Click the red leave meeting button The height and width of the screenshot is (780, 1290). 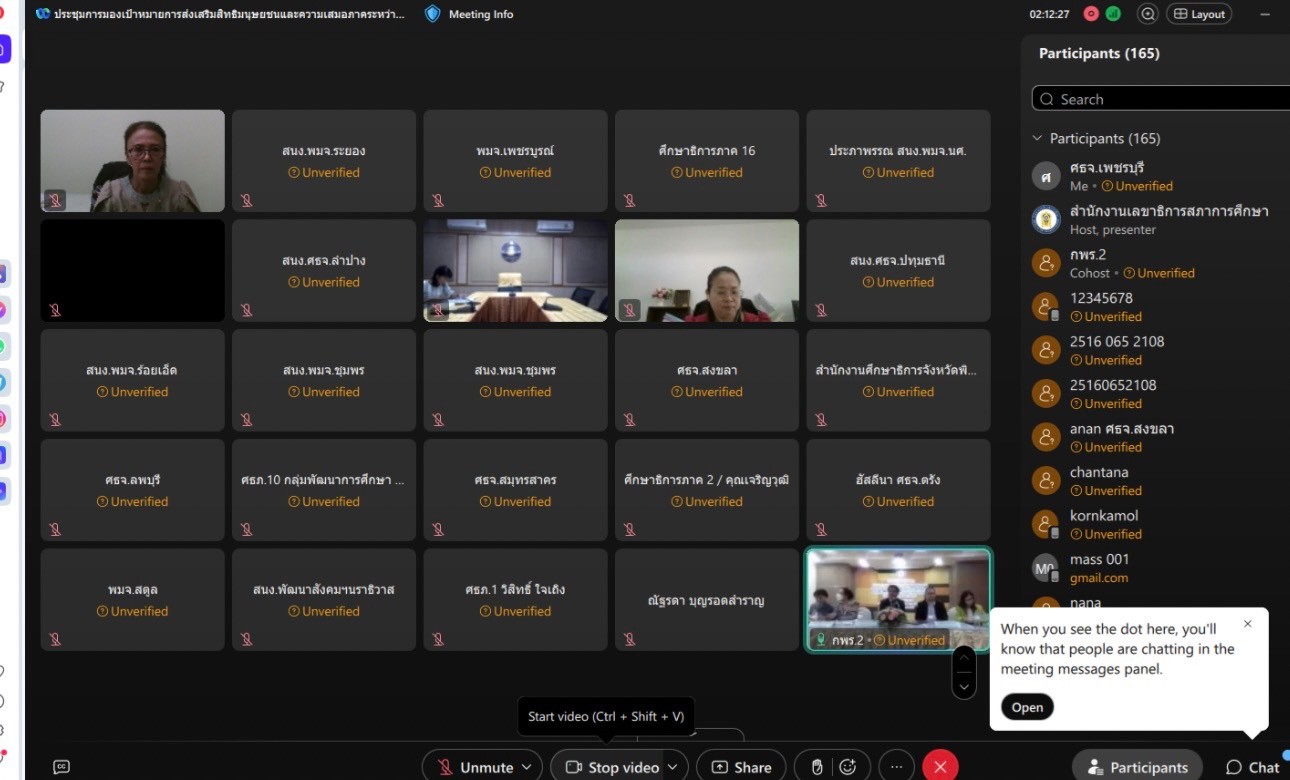(940, 767)
